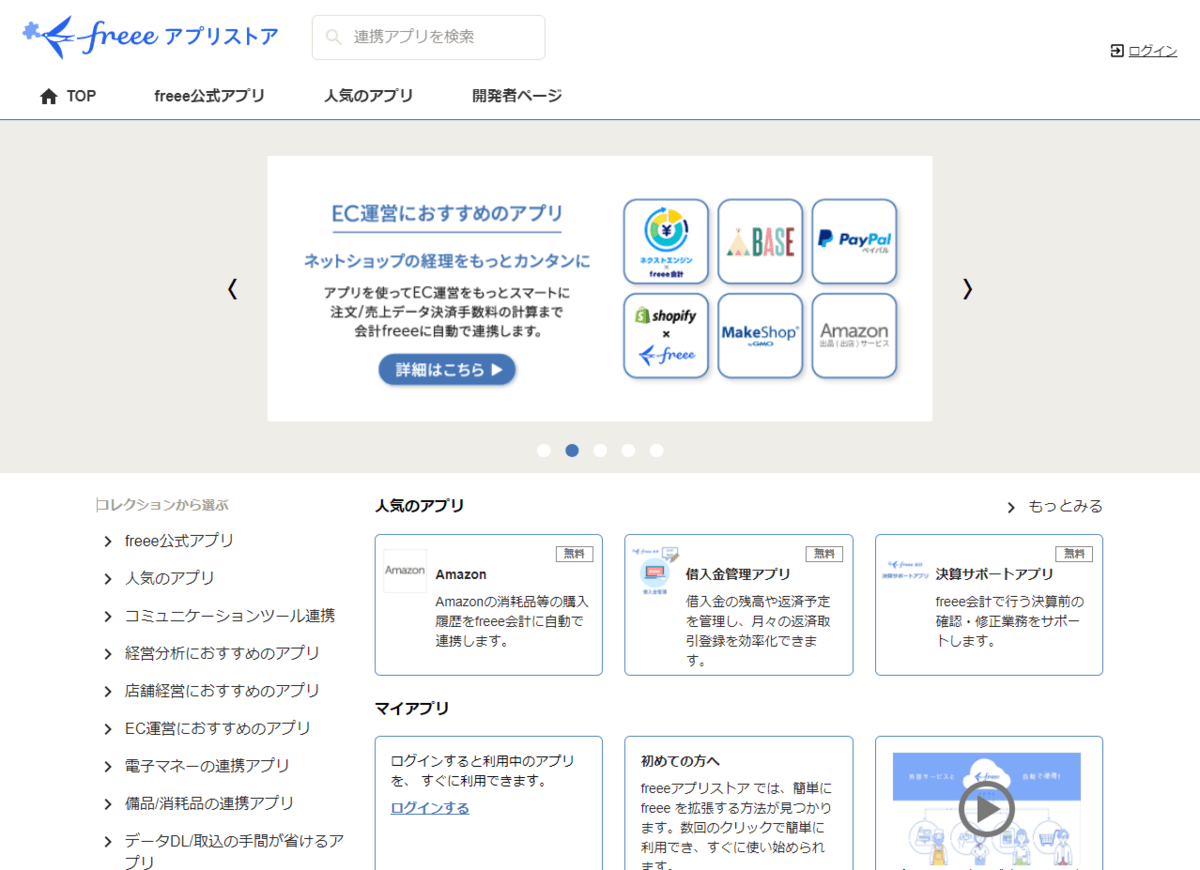Screen dimensions: 1200x870
Task: Open freee公式アプリ collection in sidebar
Action: pyautogui.click(x=180, y=541)
